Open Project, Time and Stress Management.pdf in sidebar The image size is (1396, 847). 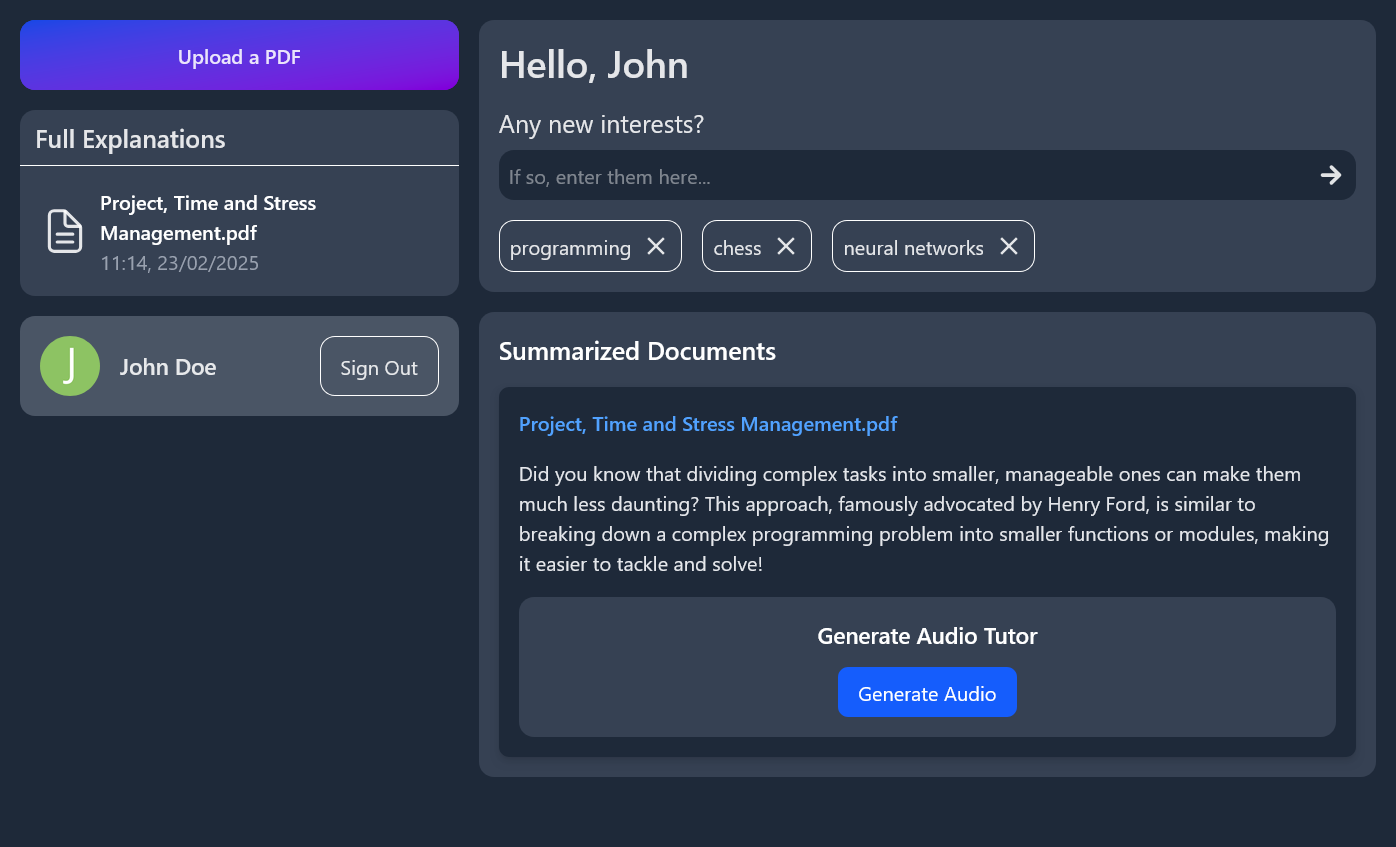[x=208, y=218]
